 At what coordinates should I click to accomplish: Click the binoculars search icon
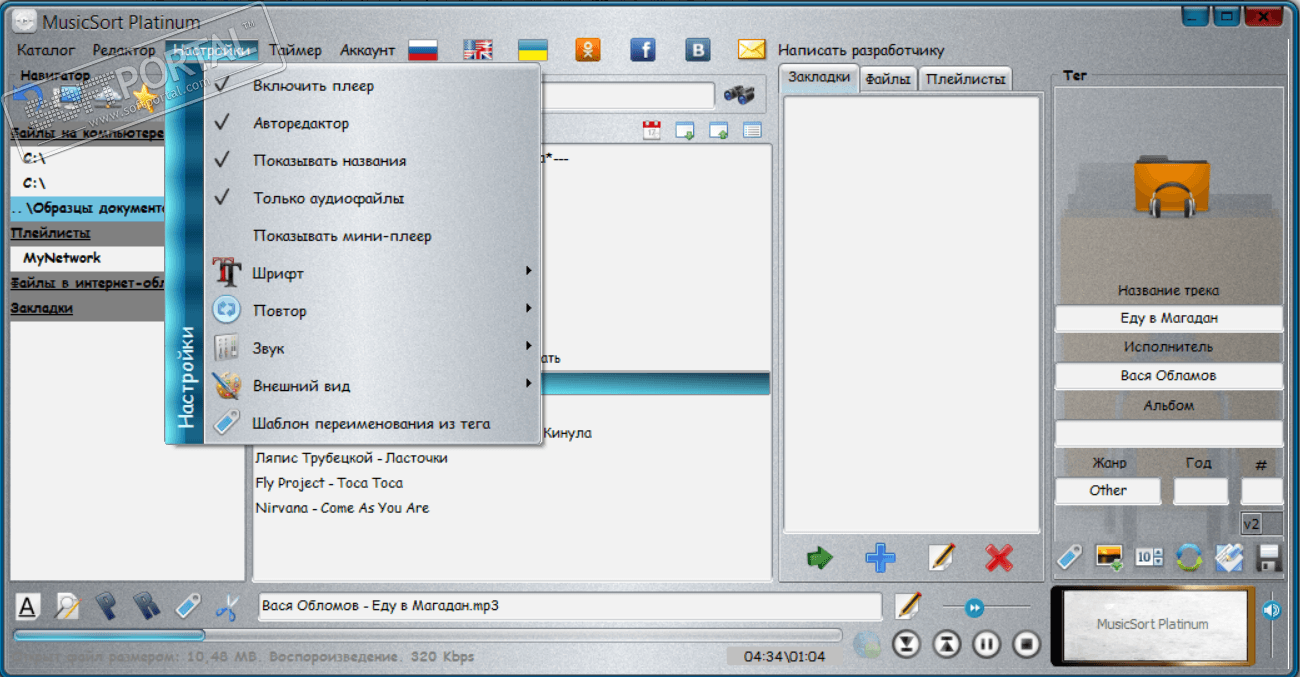(739, 96)
